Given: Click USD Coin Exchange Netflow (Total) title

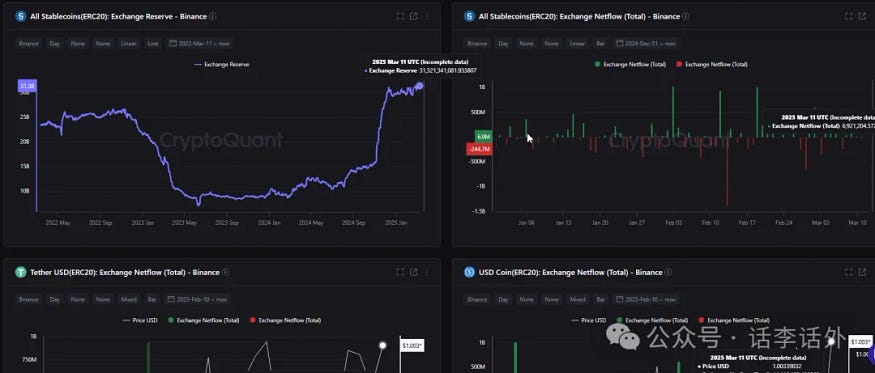Looking at the screenshot, I should (571, 272).
